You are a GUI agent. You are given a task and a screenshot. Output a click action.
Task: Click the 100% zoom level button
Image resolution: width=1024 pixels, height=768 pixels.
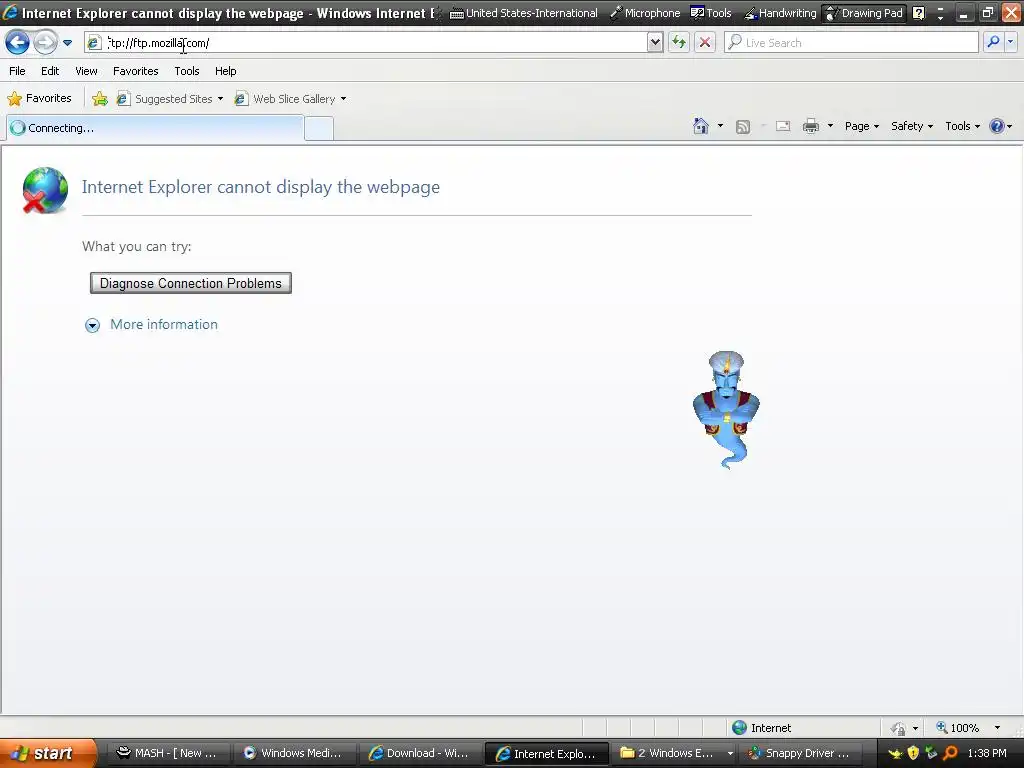(x=957, y=728)
